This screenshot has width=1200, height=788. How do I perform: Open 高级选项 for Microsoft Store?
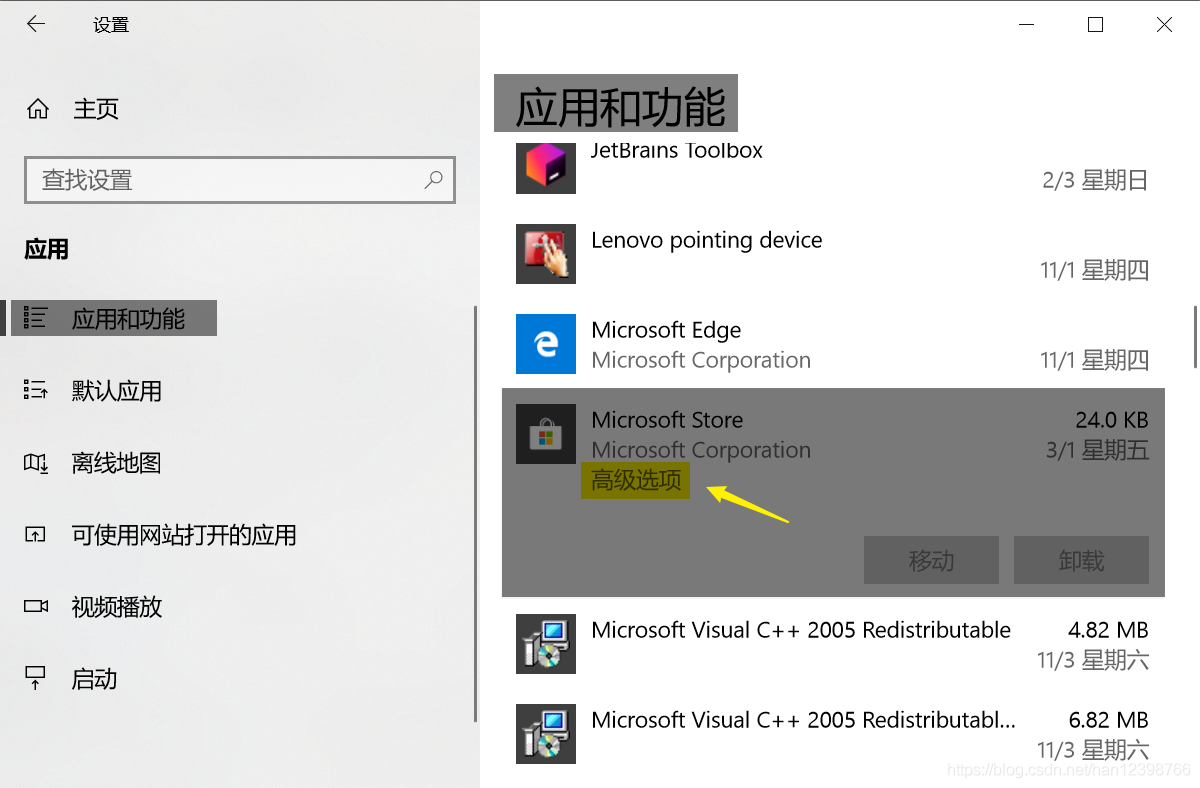coord(636,480)
